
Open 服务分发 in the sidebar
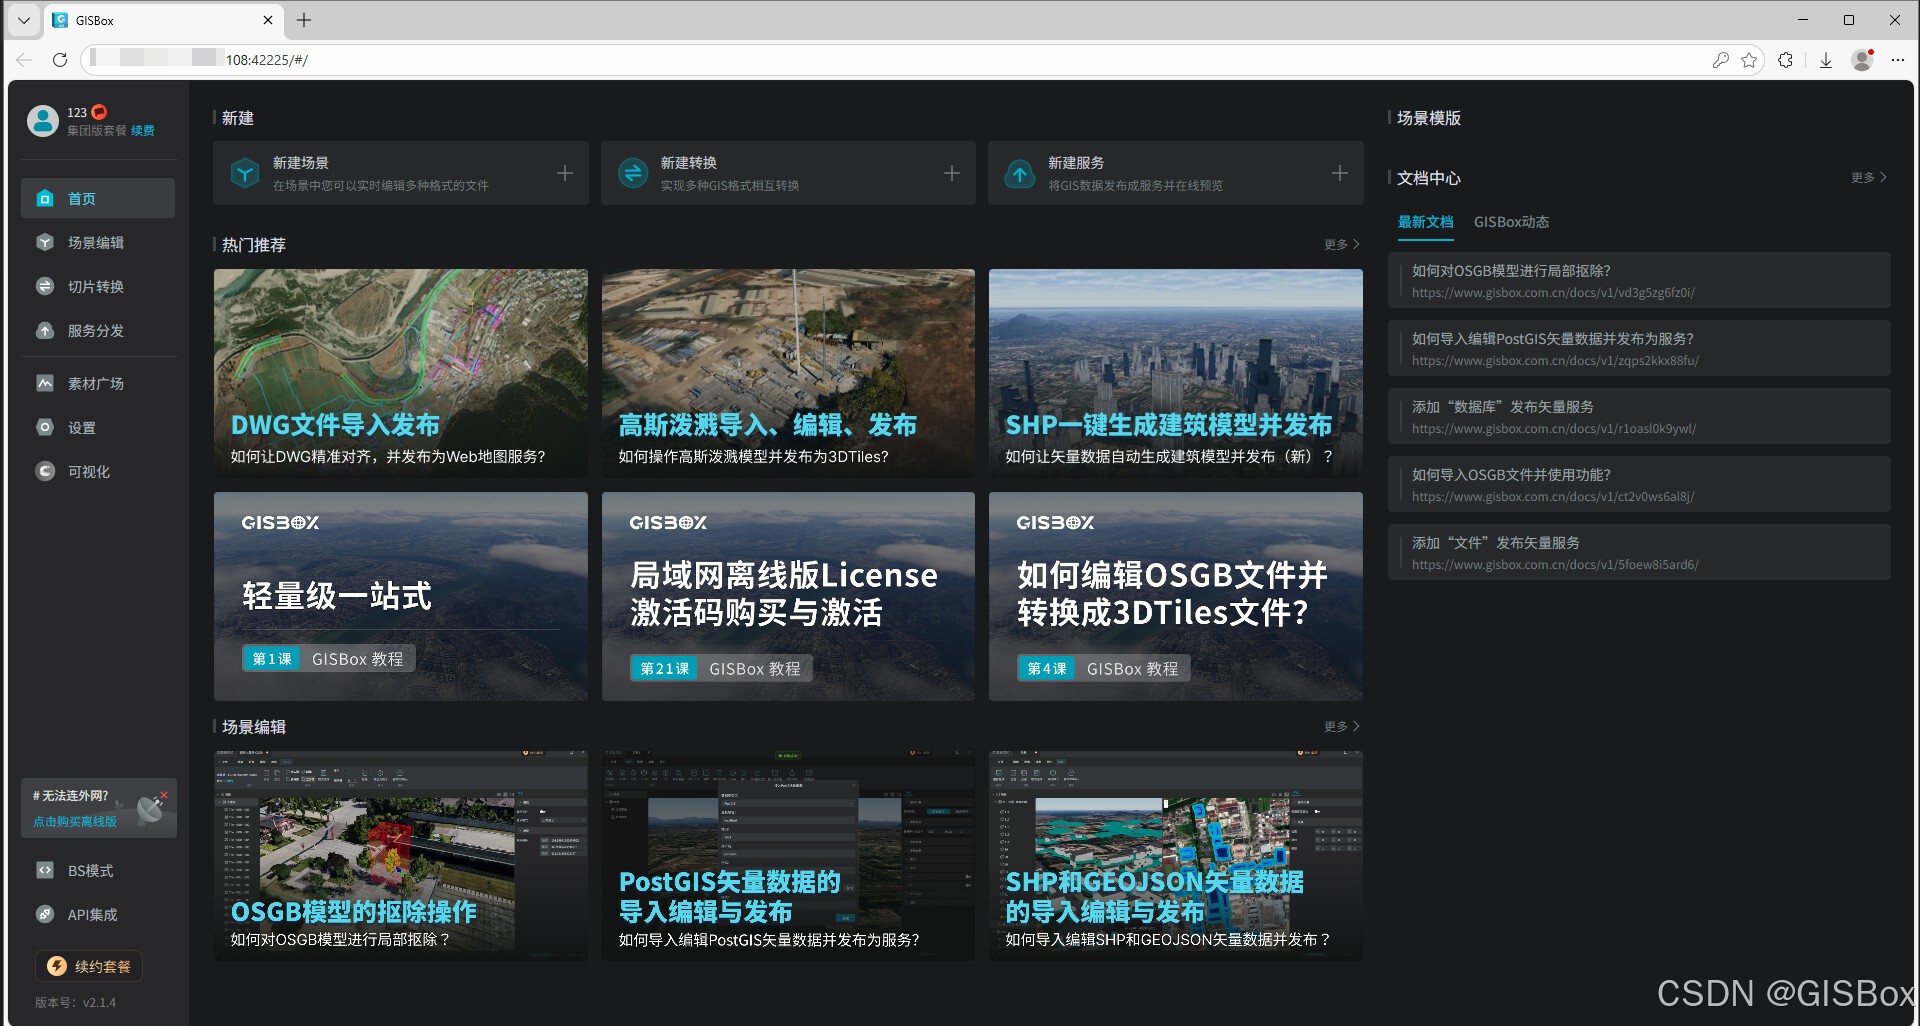pyautogui.click(x=98, y=330)
